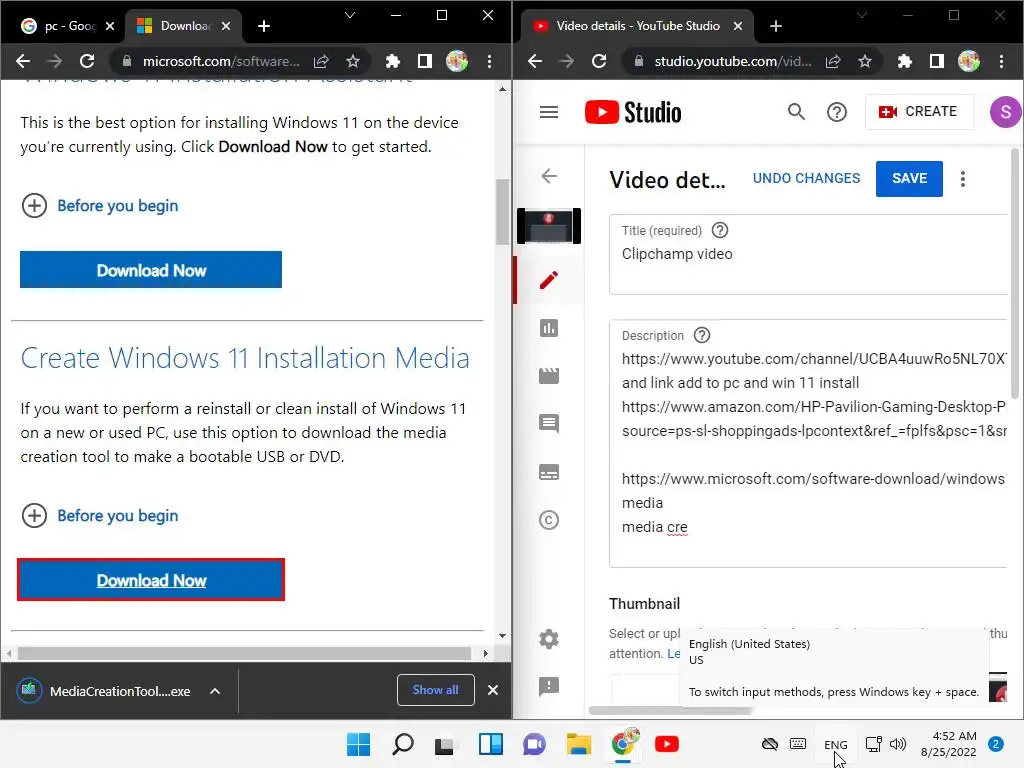1024x768 pixels.
Task: Open Extensions puzzle icon in Microsoft window
Action: coord(392,61)
